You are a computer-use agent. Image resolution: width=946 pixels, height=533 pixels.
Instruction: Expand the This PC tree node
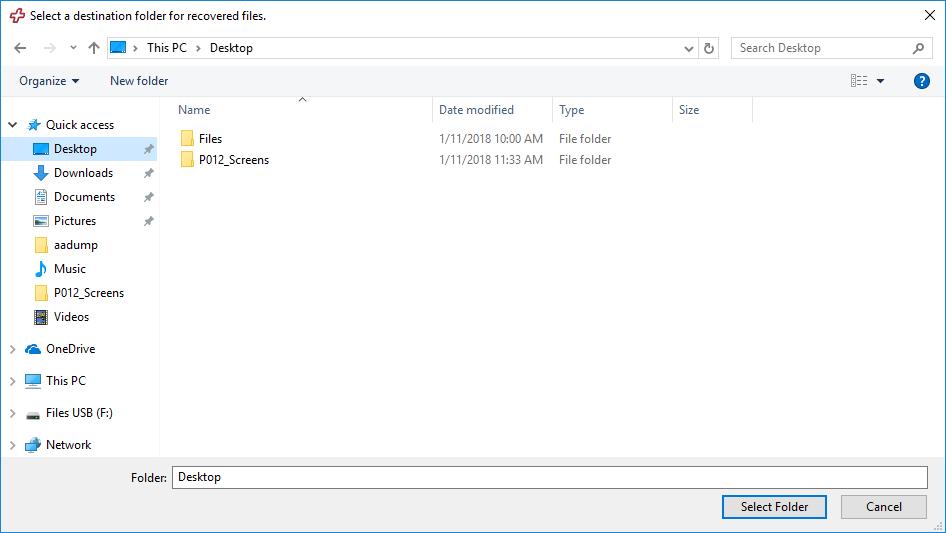click(x=13, y=381)
